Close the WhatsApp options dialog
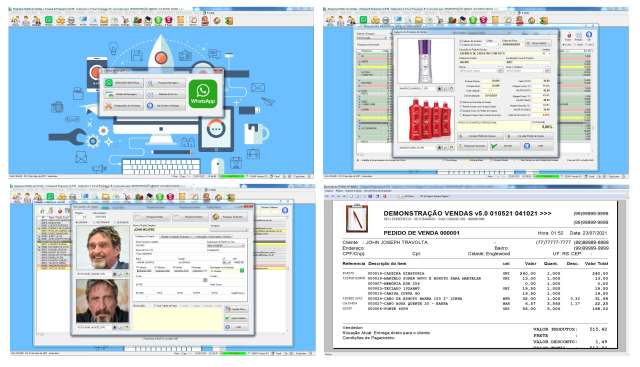This screenshot has height=367, width=640. pos(220,71)
